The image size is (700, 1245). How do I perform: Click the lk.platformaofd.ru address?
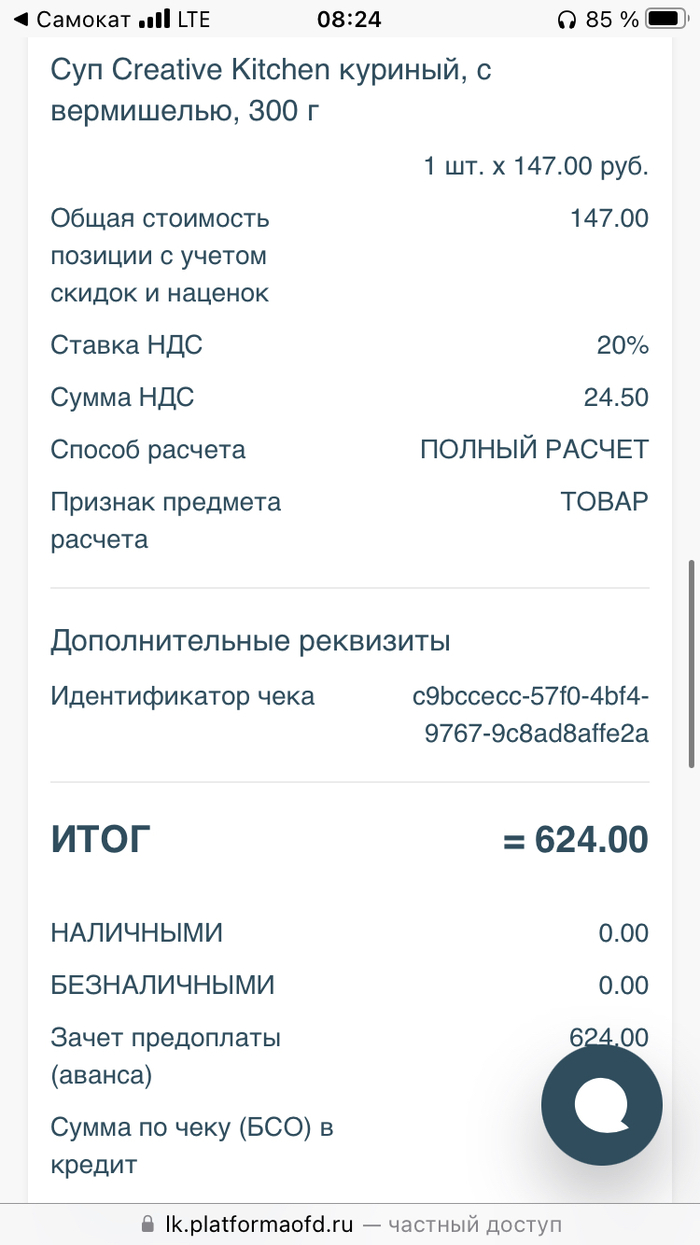[x=259, y=1224]
